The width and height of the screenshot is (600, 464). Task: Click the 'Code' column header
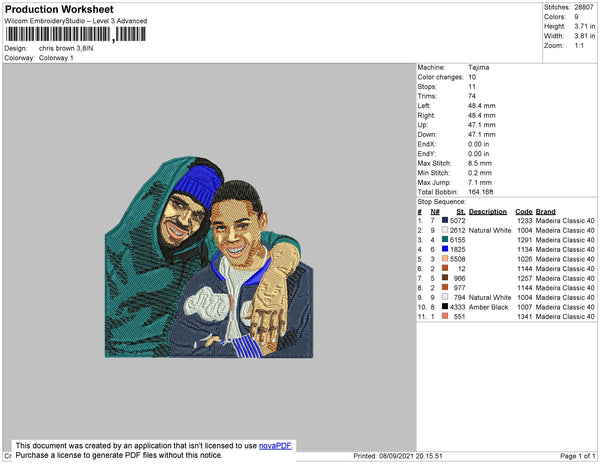tap(523, 212)
